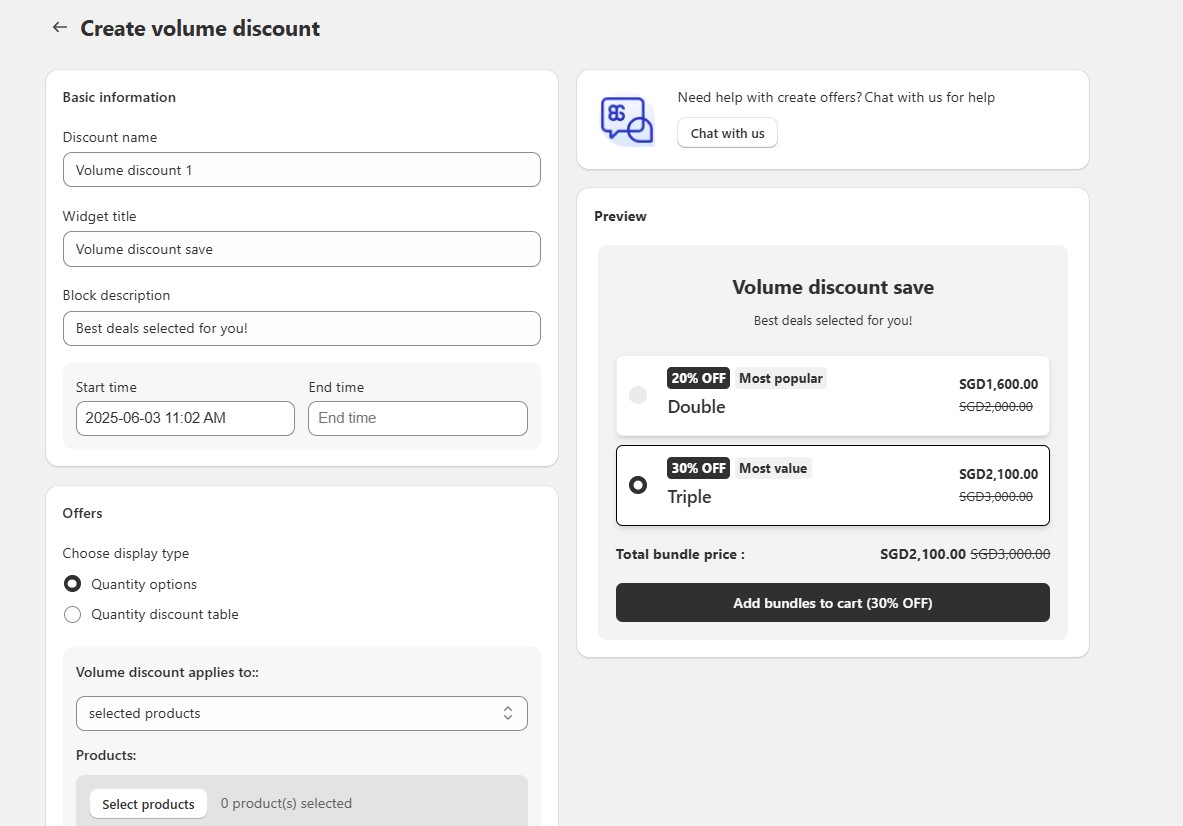1183x826 pixels.
Task: Click the Total bundle price label
Action: pyautogui.click(x=681, y=554)
